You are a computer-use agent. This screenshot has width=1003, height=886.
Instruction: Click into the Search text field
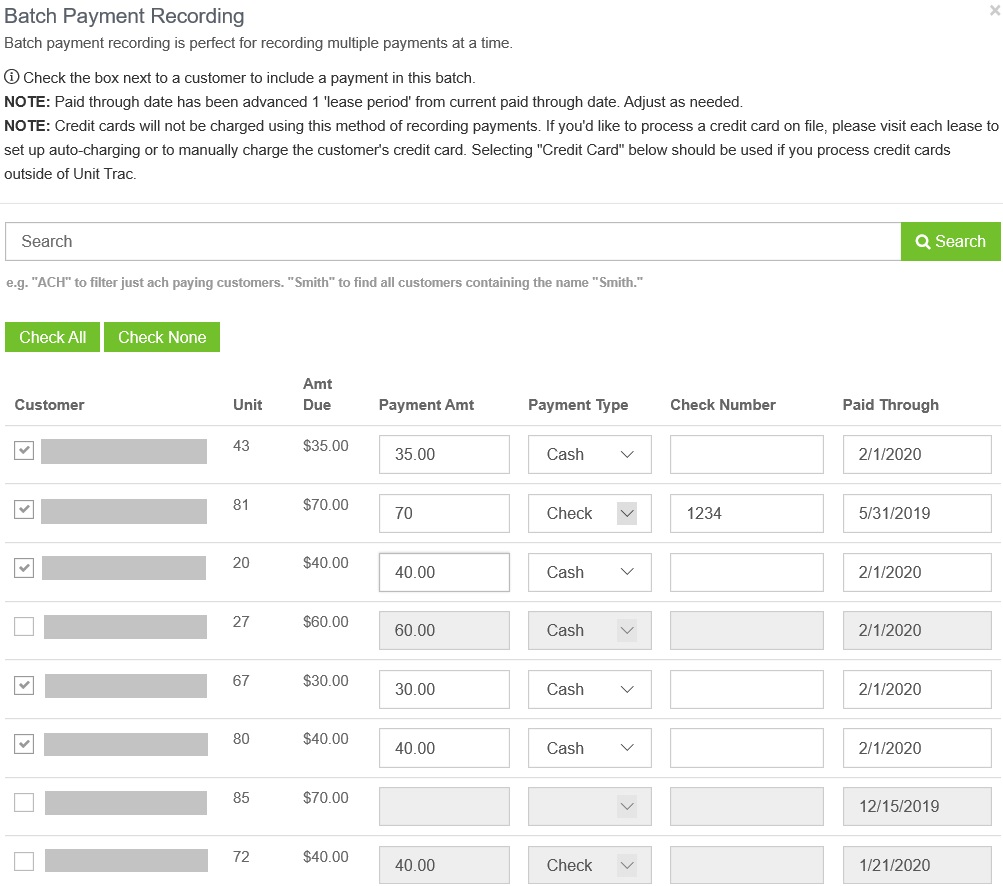(x=450, y=241)
